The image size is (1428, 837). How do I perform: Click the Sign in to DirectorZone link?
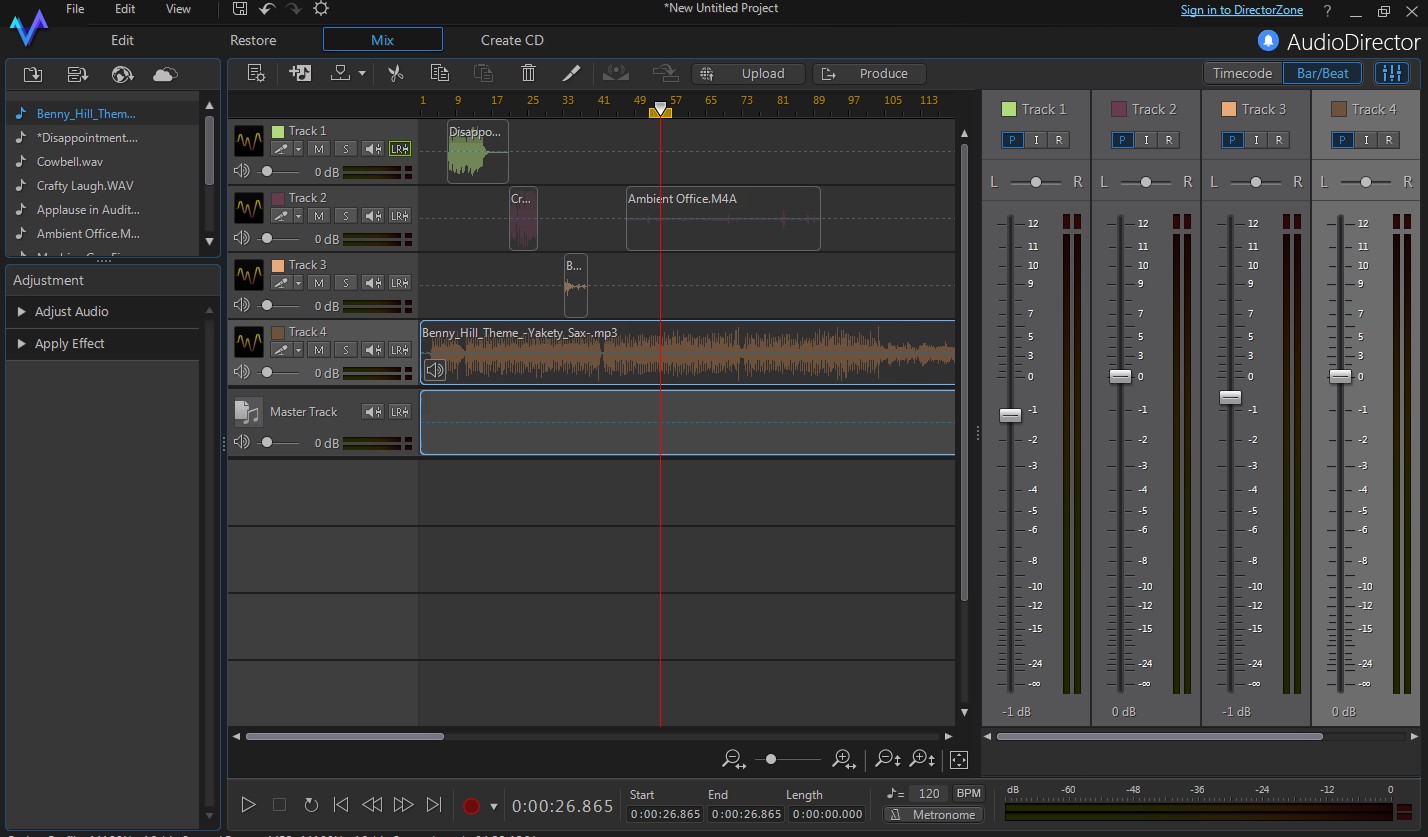(1242, 10)
